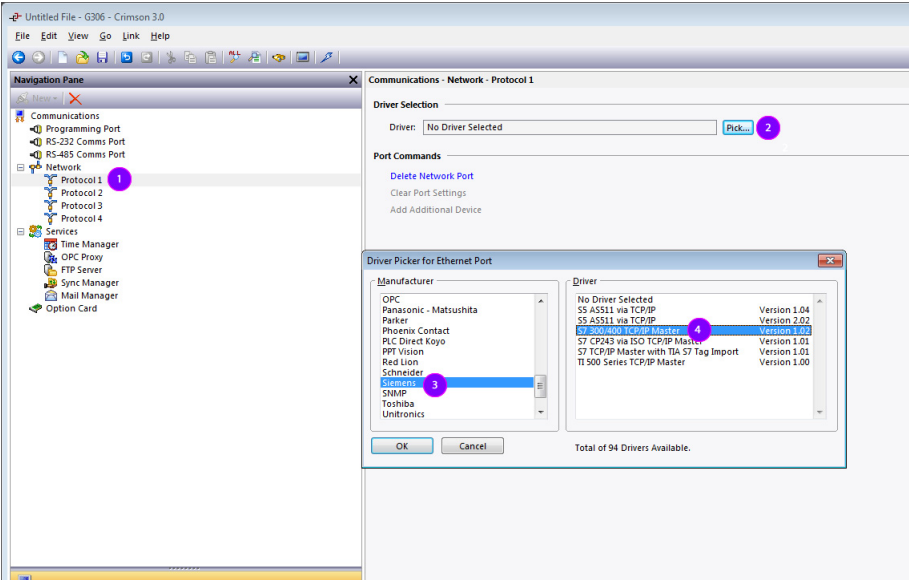The height and width of the screenshot is (582, 912).
Task: Click the Delete Network Port link
Action: pos(432,176)
